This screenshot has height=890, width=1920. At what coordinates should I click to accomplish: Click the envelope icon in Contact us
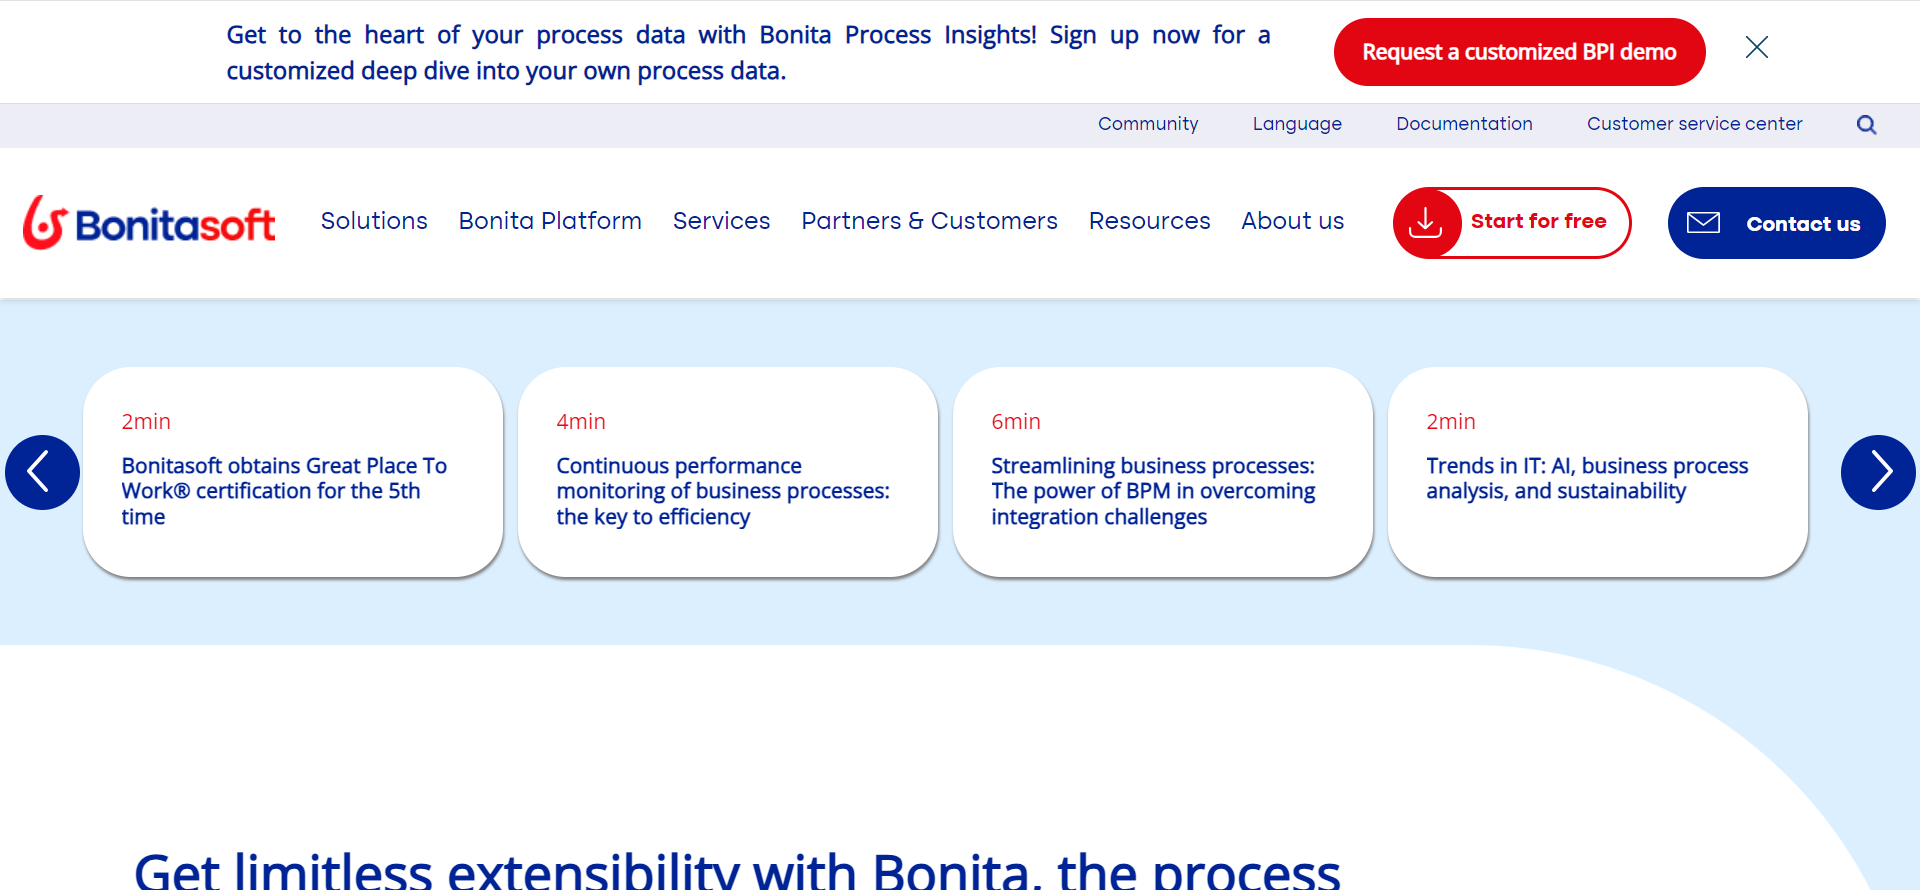click(x=1703, y=223)
